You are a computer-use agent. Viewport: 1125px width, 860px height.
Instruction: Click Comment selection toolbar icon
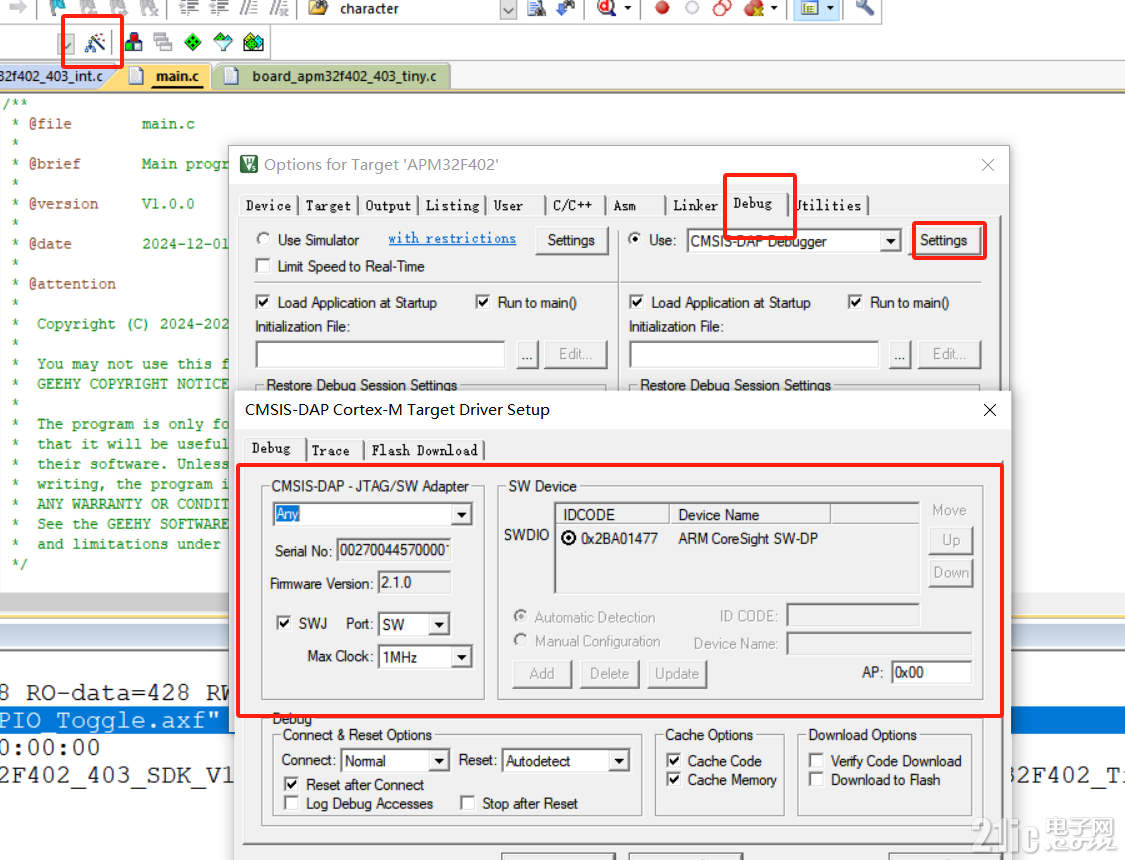click(249, 8)
